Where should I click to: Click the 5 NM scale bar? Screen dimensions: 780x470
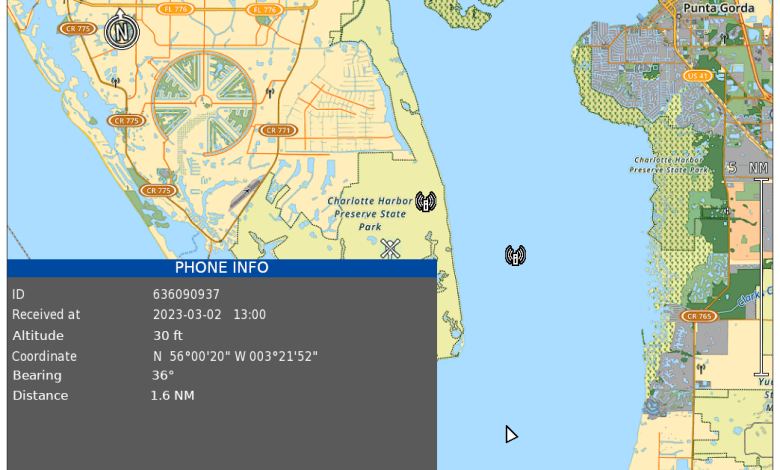[x=761, y=276]
